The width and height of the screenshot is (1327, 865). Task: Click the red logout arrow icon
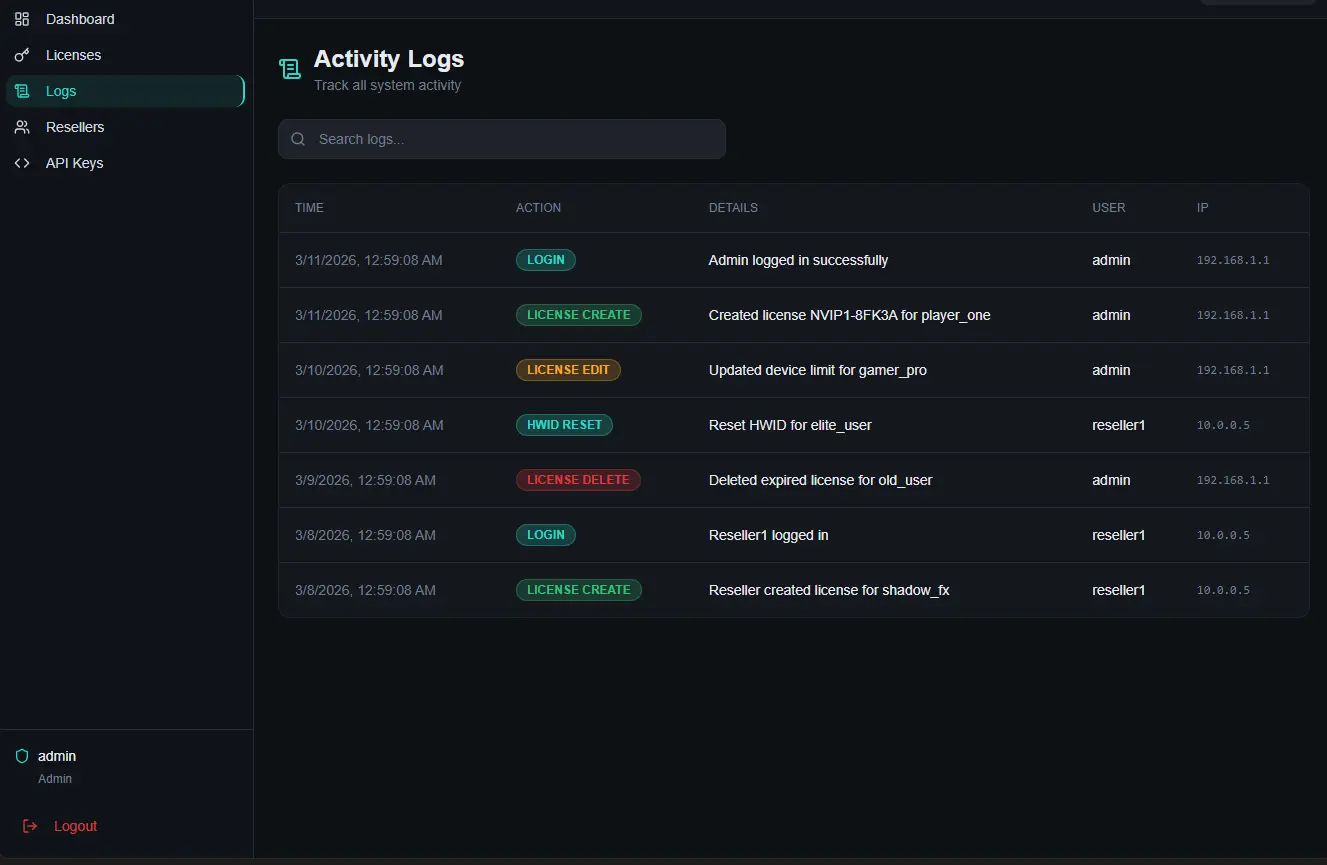[x=30, y=826]
